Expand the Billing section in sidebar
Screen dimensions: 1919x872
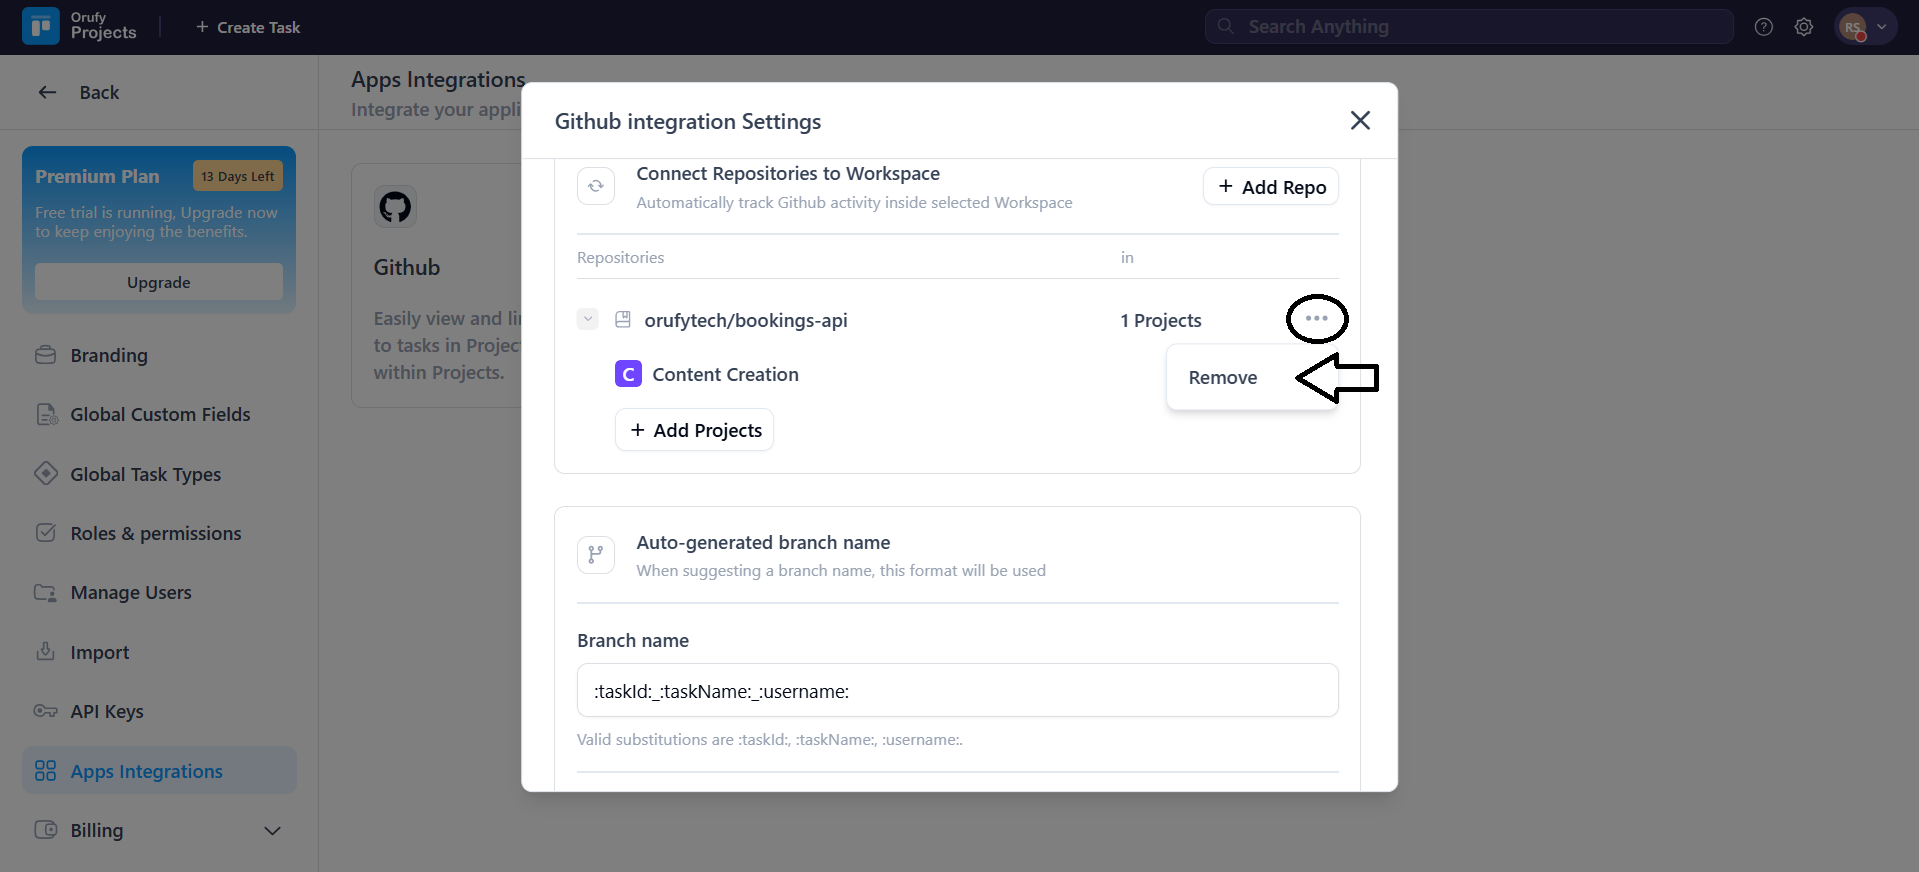272,831
